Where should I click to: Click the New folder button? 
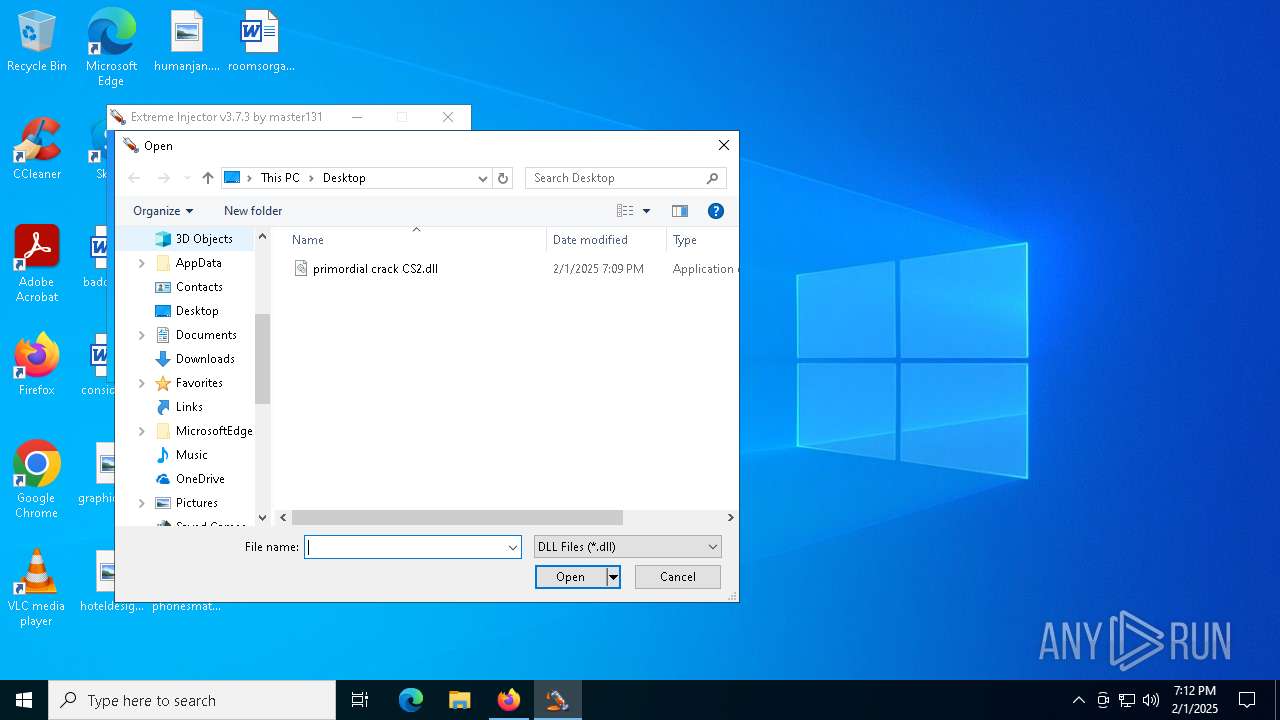(x=253, y=211)
